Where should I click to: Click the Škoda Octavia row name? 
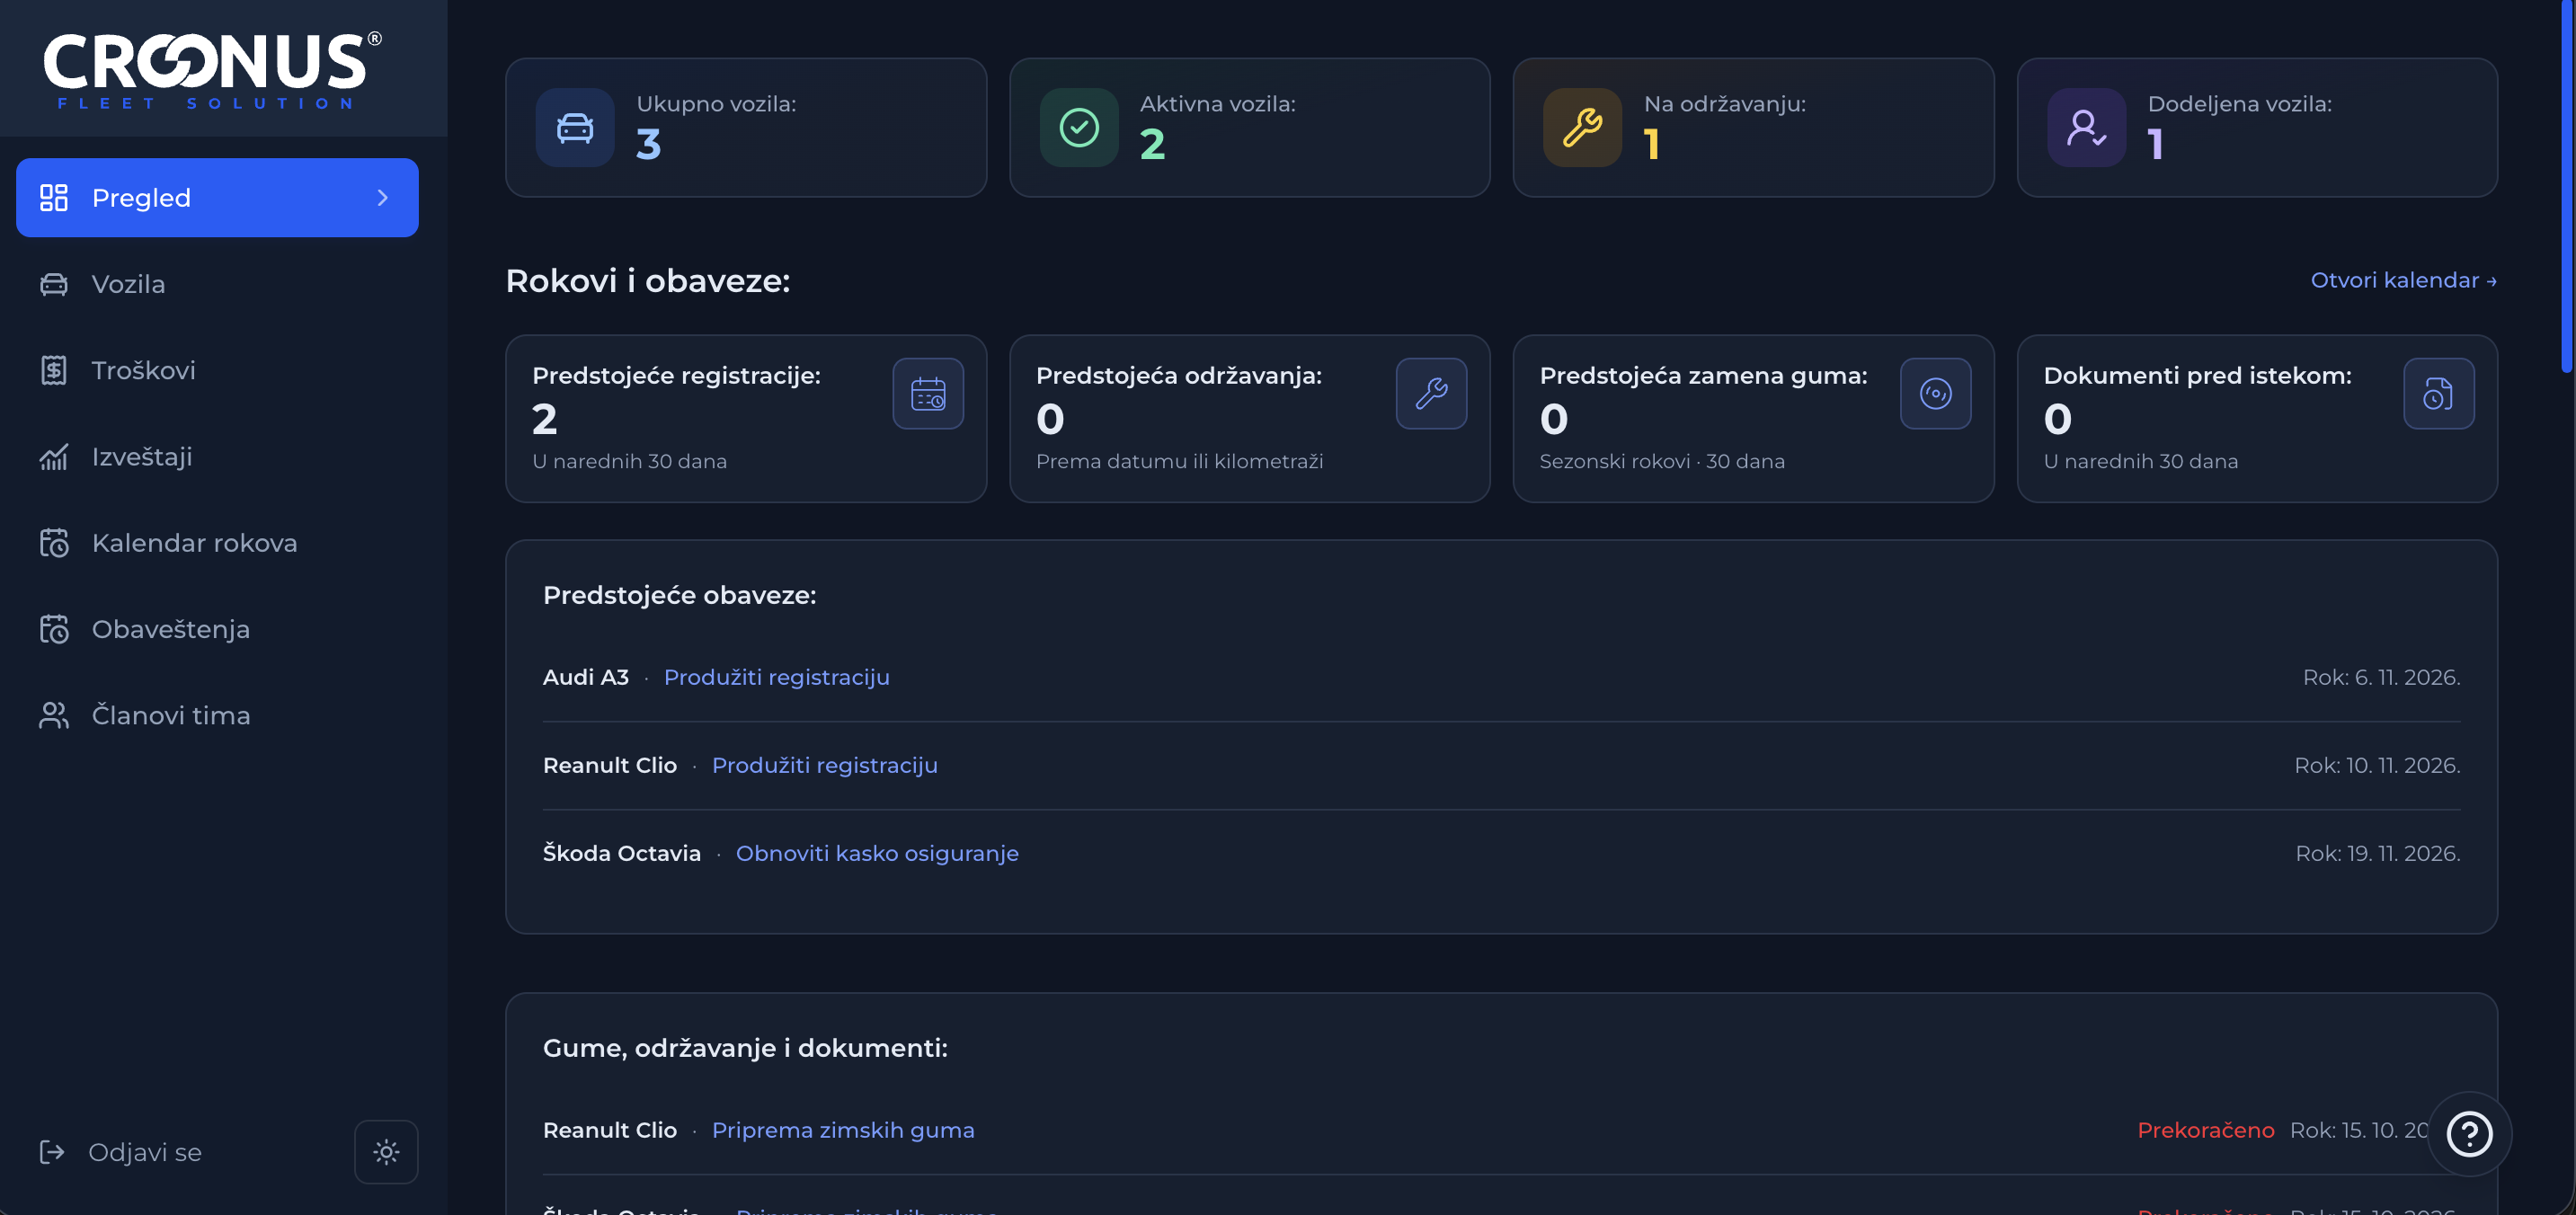[622, 853]
